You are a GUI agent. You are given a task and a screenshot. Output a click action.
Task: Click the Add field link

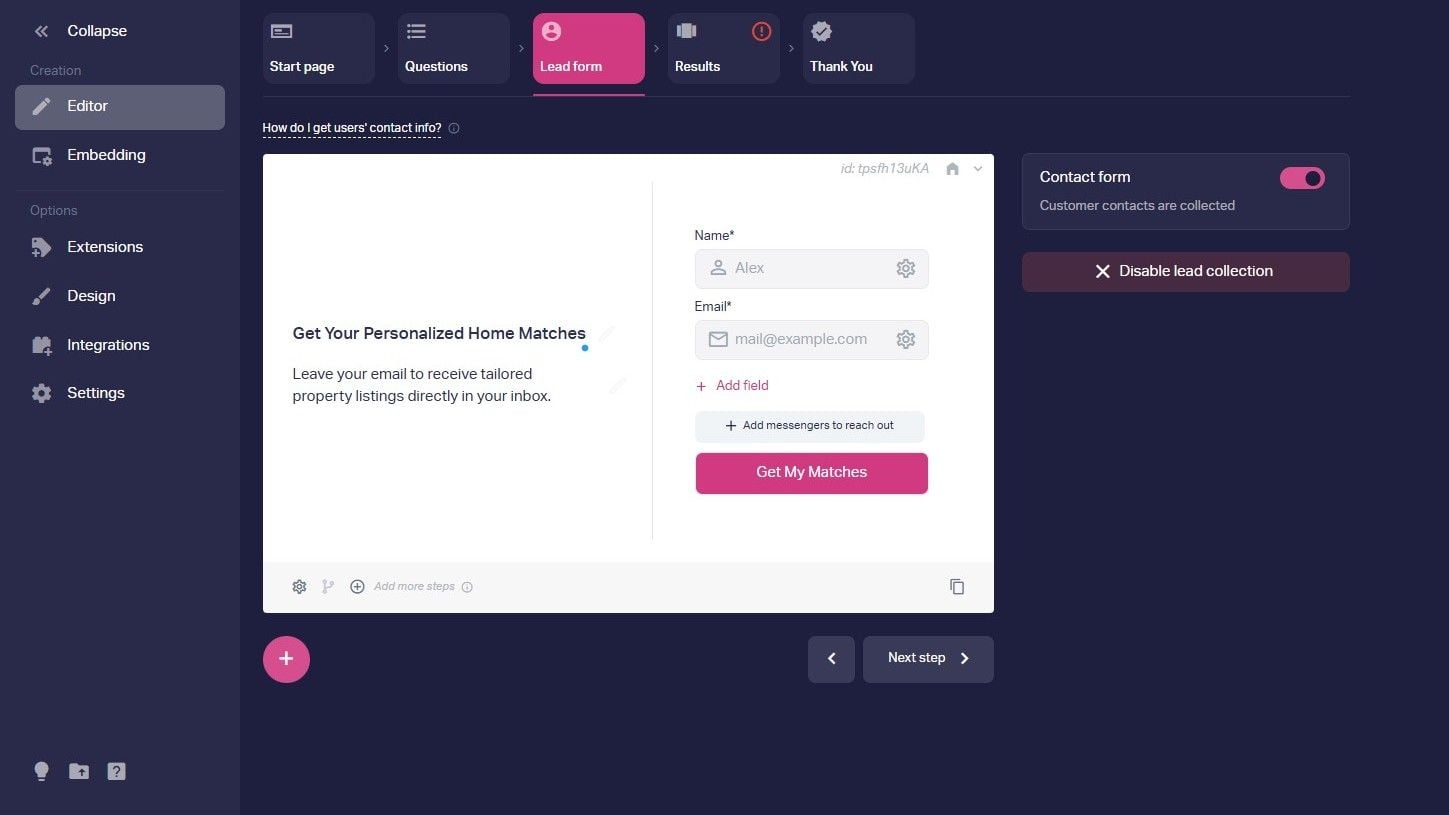pos(732,385)
